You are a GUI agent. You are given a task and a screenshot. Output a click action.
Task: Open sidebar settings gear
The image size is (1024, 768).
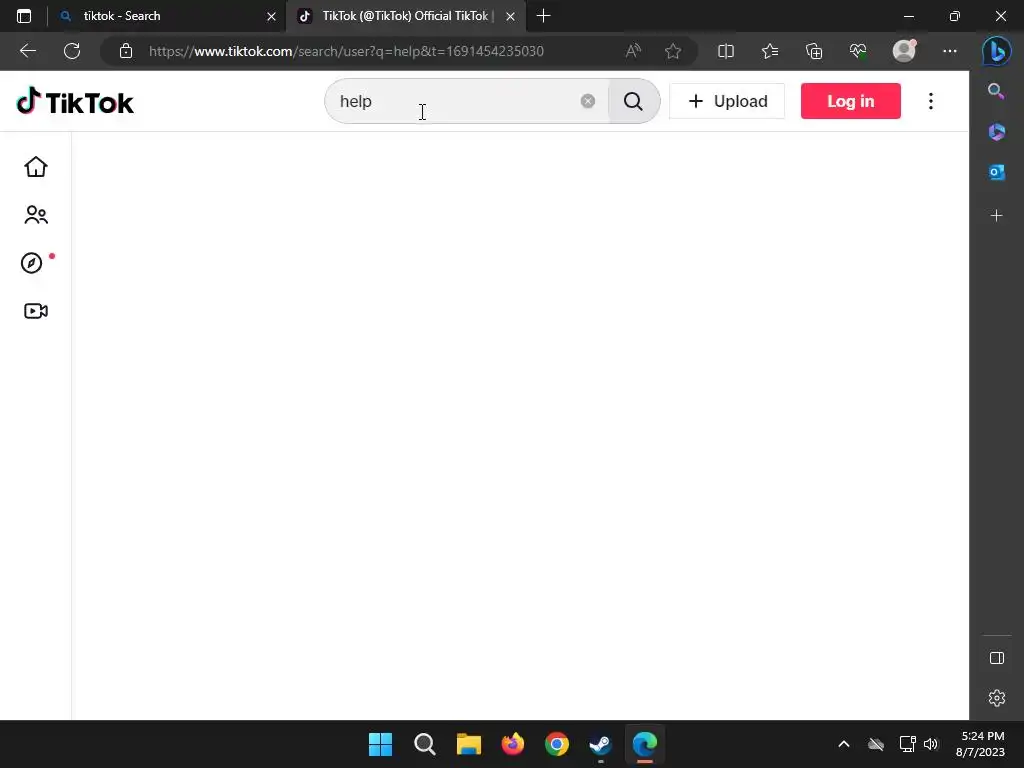click(x=997, y=698)
